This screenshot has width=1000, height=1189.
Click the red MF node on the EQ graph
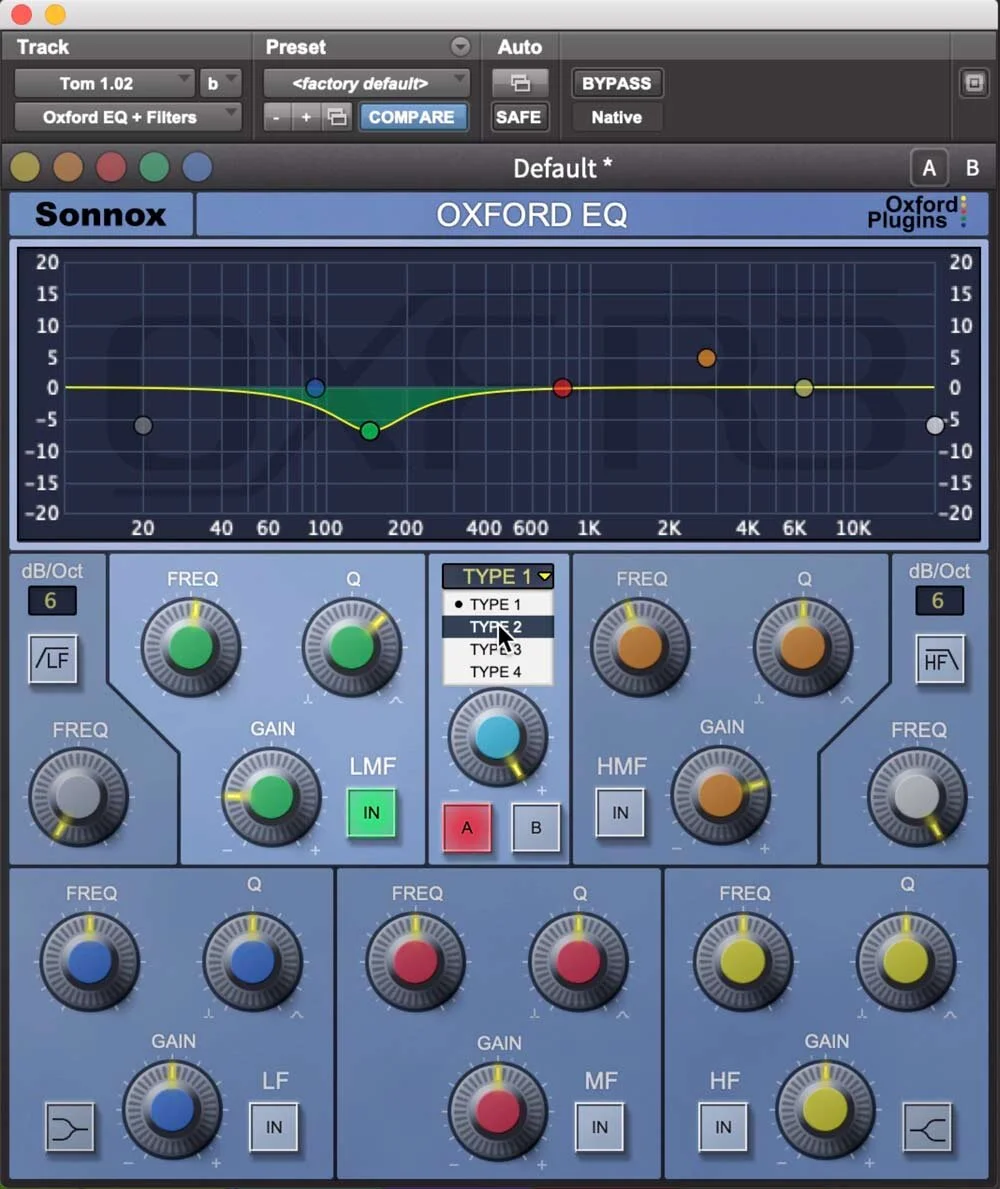[x=562, y=387]
